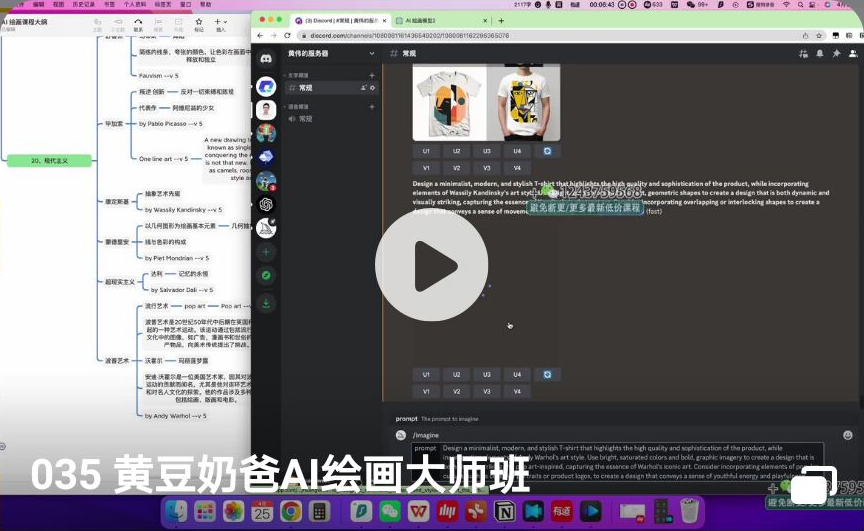Open the 插入 insert dropdown in the mind map toolbar
Viewport: 864px width, 531px height.
point(221,23)
